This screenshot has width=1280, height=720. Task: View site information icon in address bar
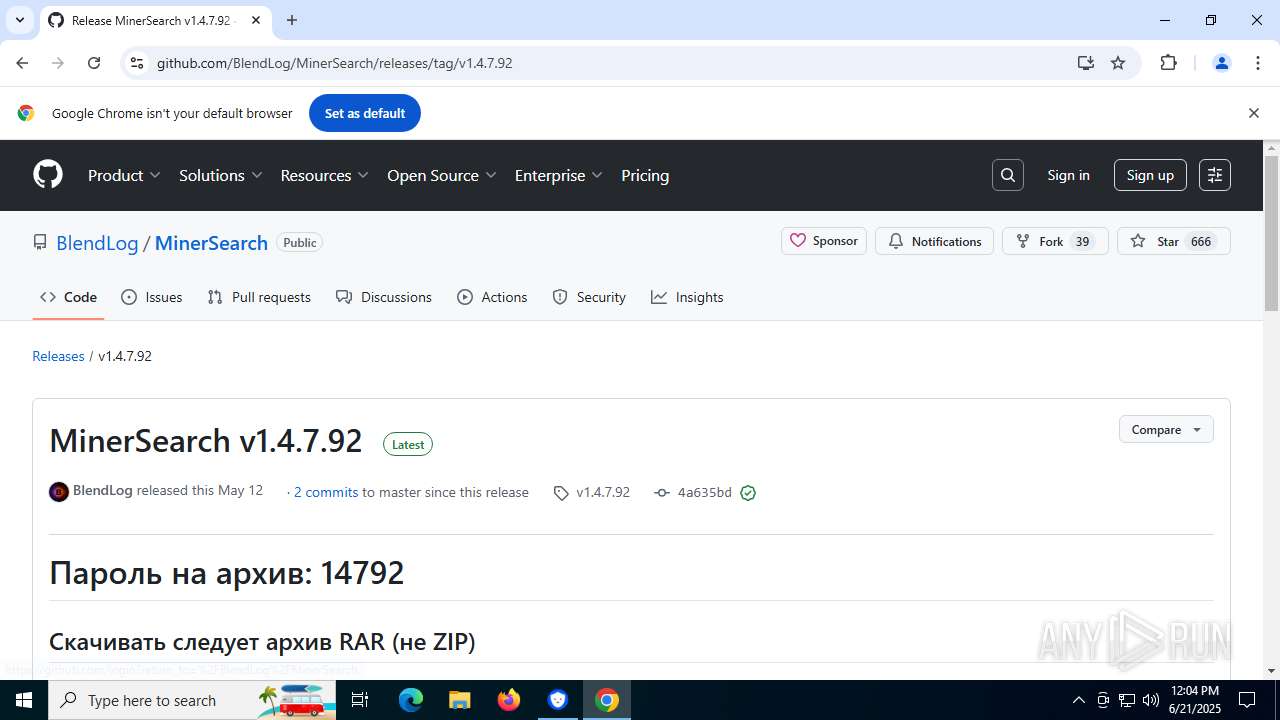(138, 63)
